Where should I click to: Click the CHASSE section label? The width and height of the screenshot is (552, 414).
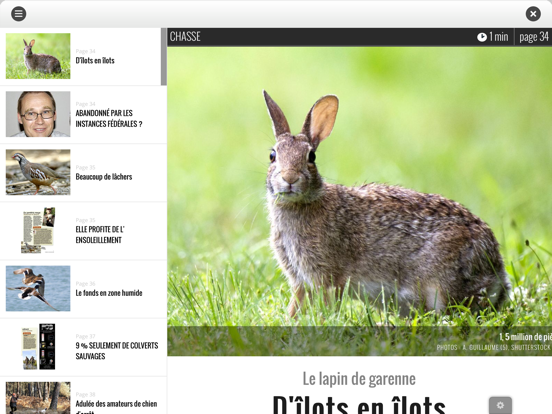(x=185, y=37)
